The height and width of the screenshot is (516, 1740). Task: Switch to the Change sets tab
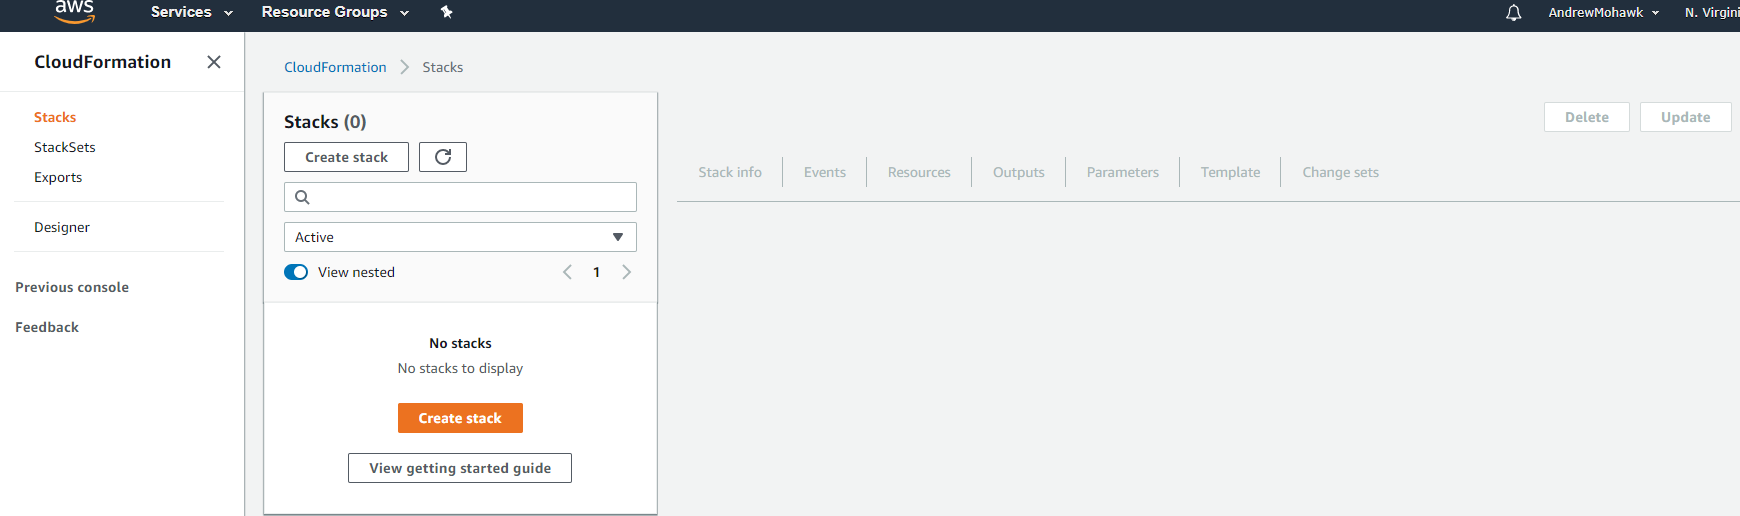[1341, 172]
